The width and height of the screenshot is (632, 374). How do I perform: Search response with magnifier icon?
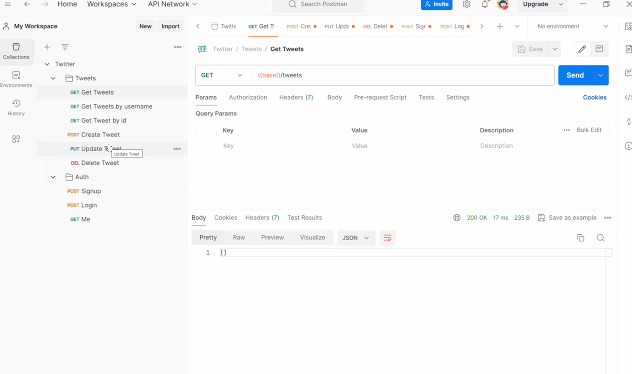601,238
